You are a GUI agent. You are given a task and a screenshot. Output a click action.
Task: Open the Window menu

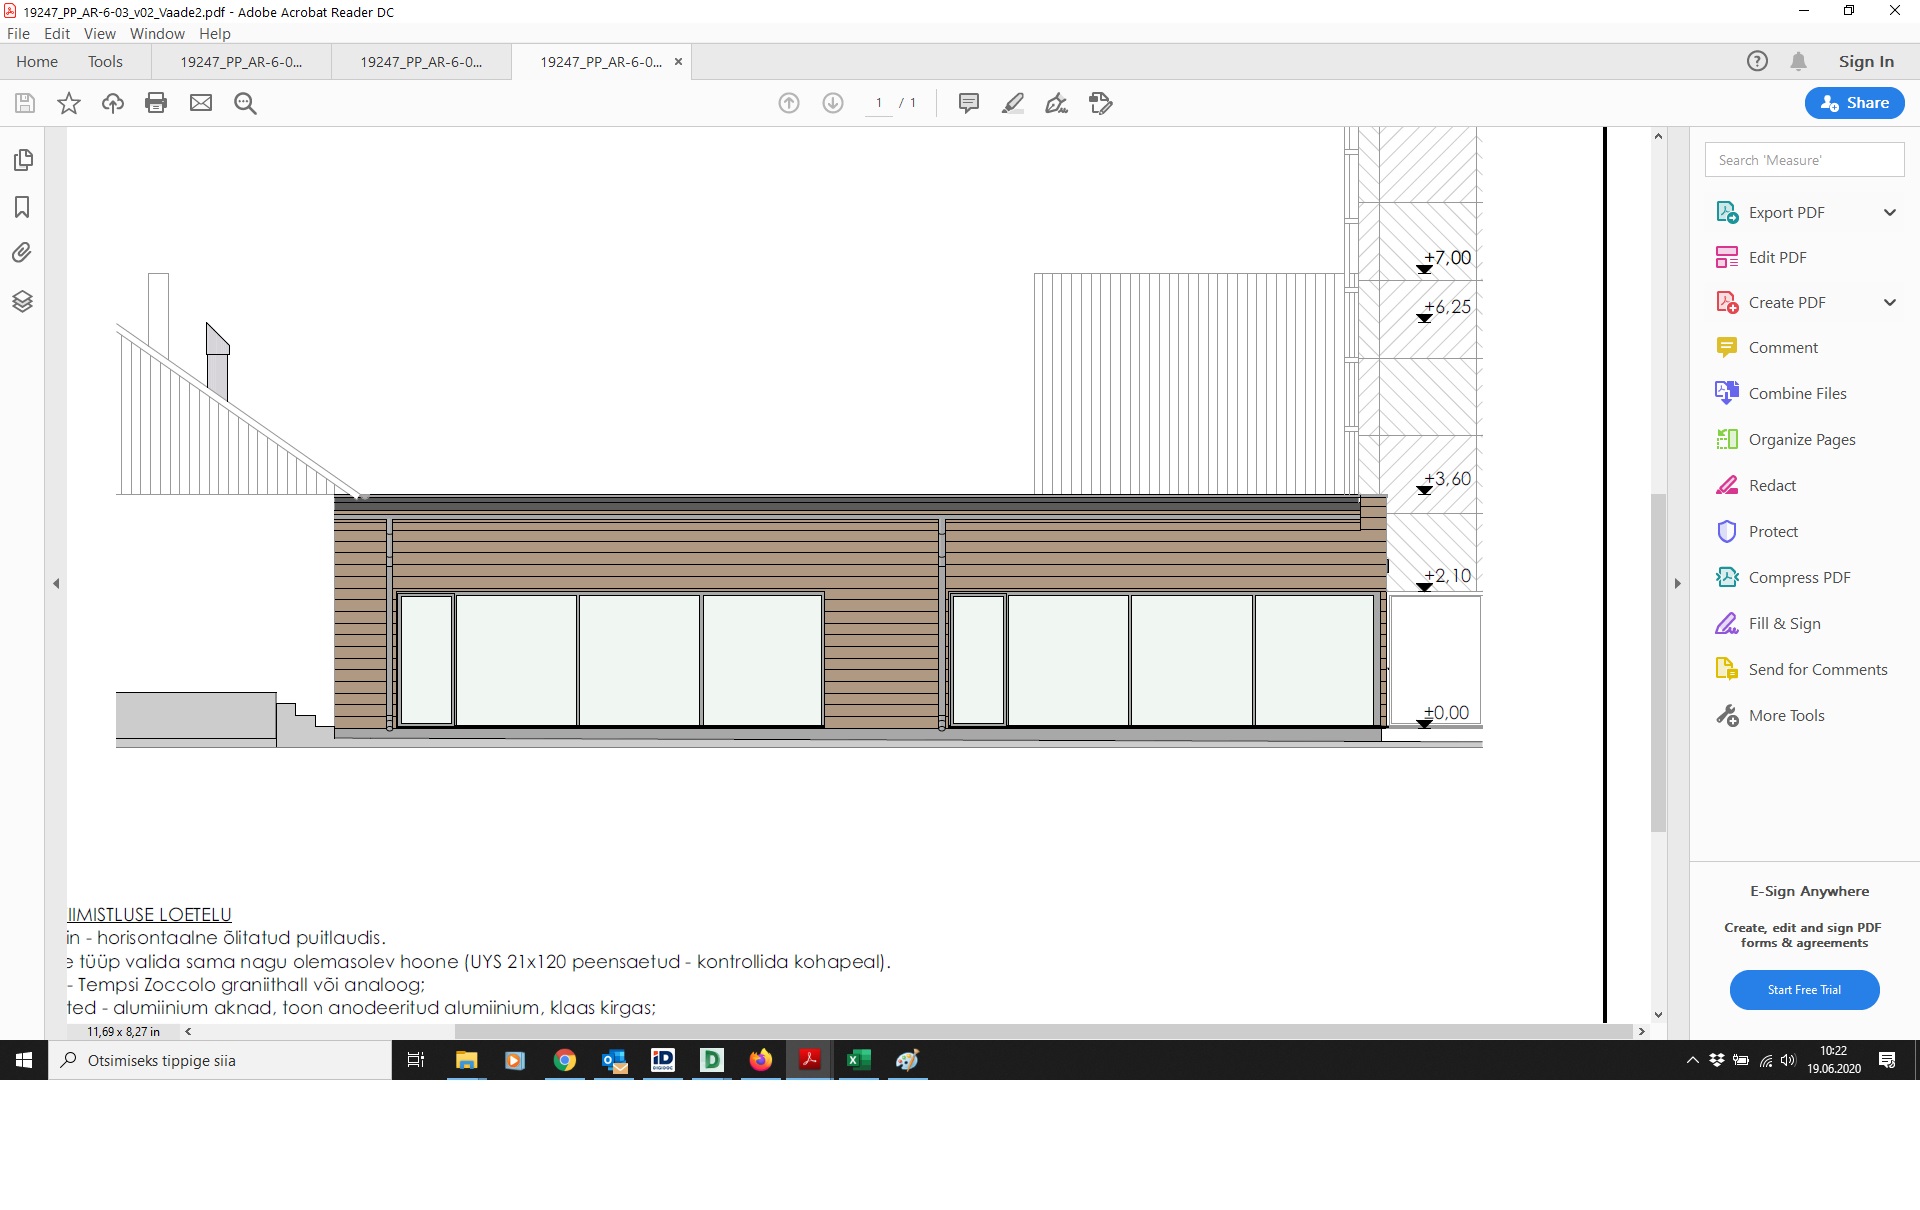(x=157, y=33)
